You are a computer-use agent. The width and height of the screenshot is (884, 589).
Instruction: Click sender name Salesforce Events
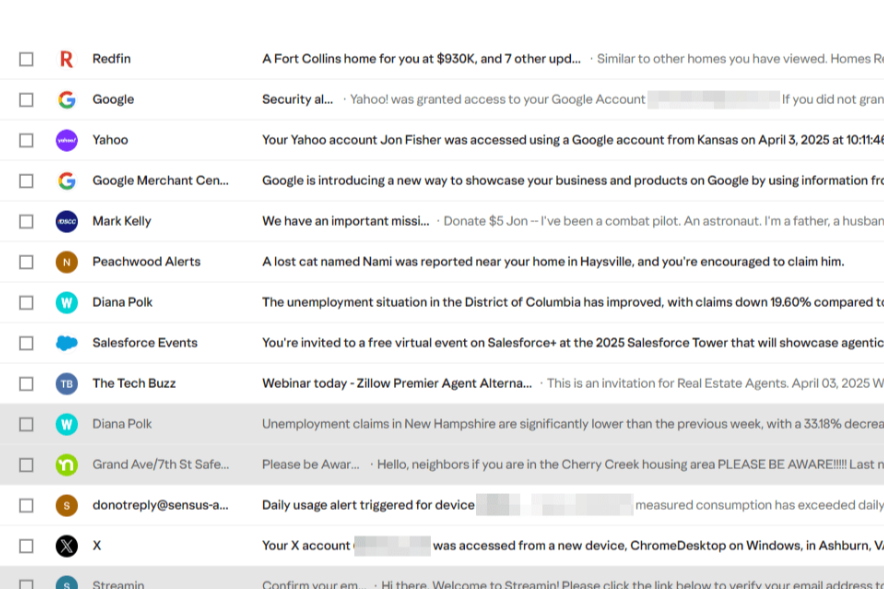pyautogui.click(x=145, y=343)
